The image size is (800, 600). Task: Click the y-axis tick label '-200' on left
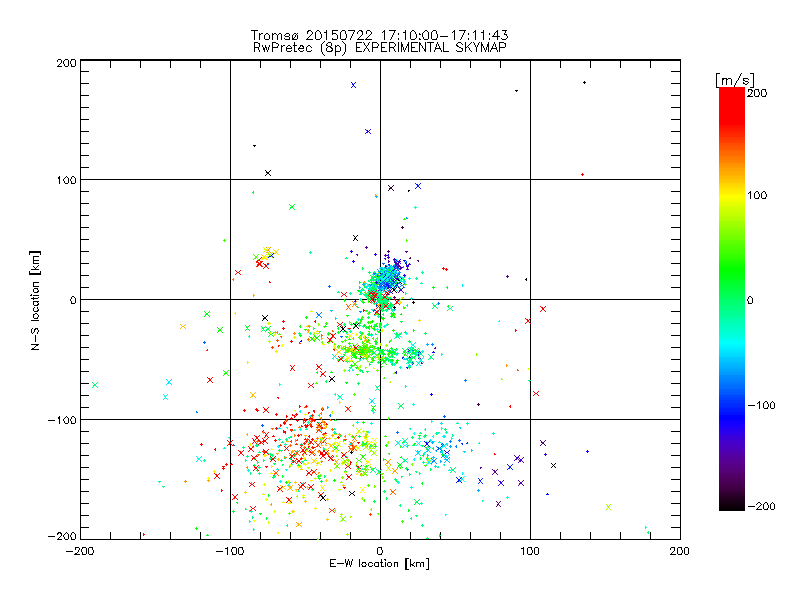(x=62, y=536)
